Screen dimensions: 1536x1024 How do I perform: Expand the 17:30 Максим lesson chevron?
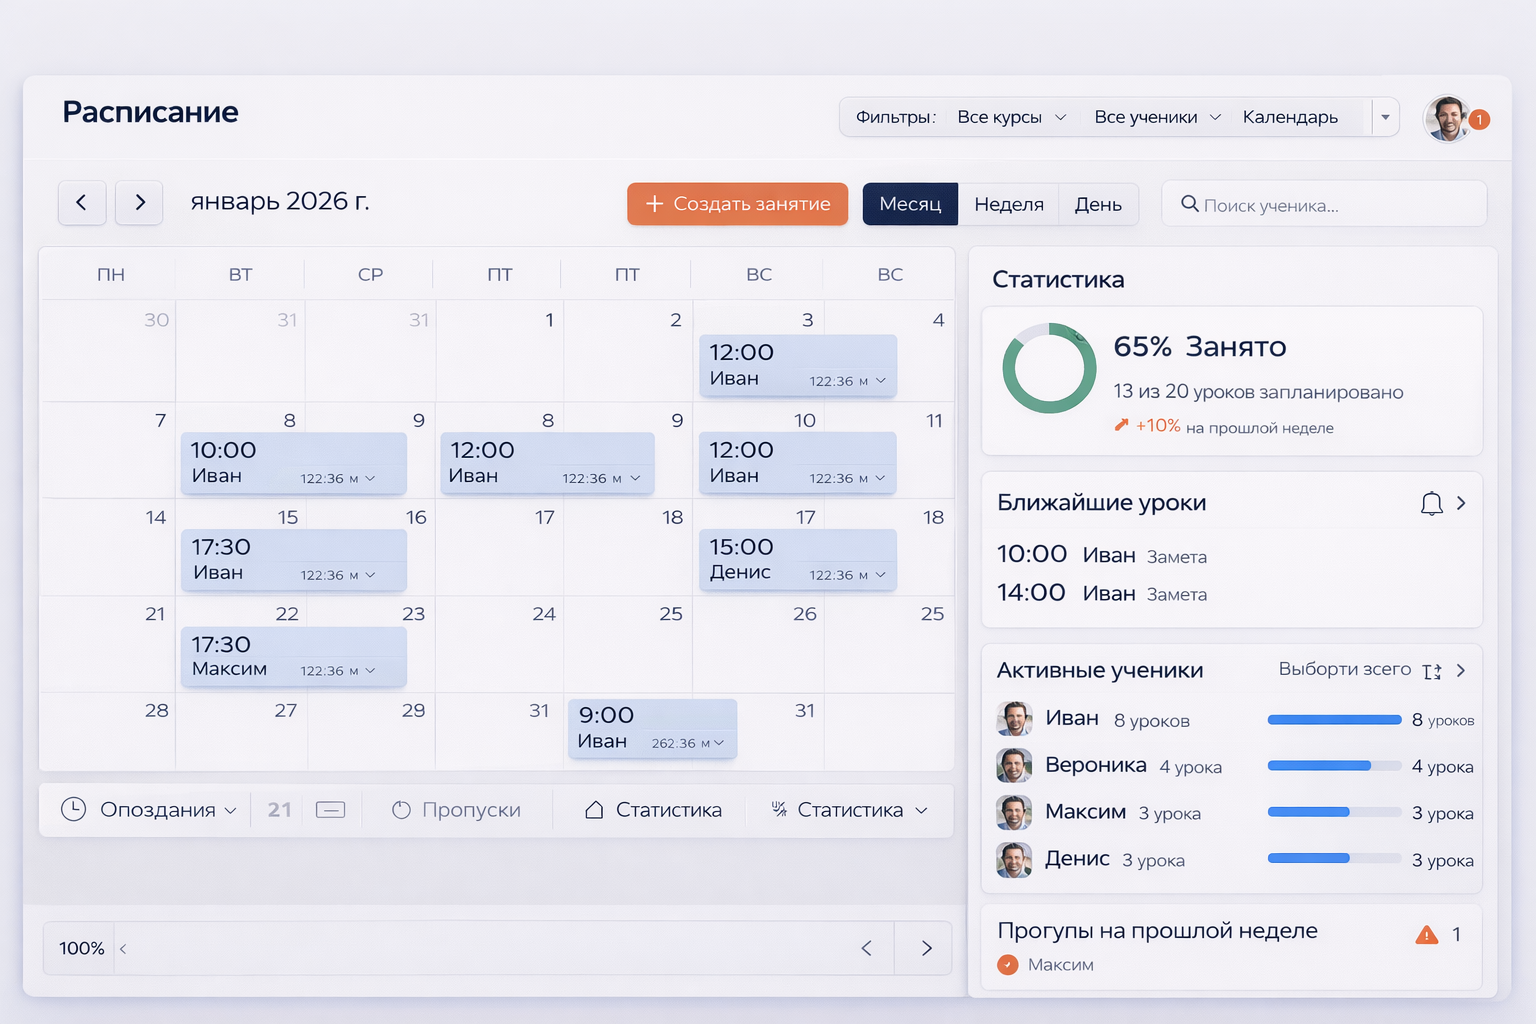372,672
